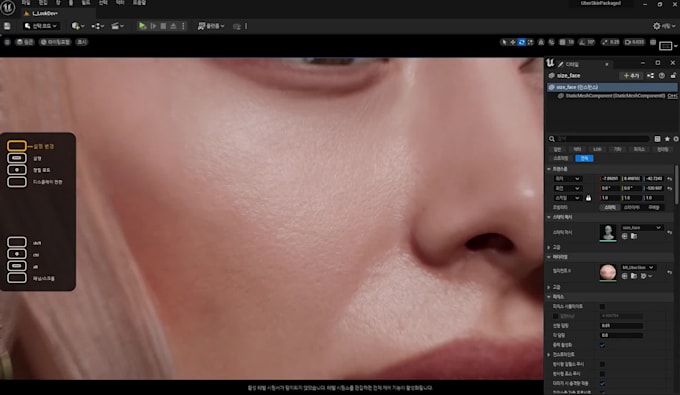Open the Blueprints toolbar menu
This screenshot has width=680, height=395.
click(98, 26)
